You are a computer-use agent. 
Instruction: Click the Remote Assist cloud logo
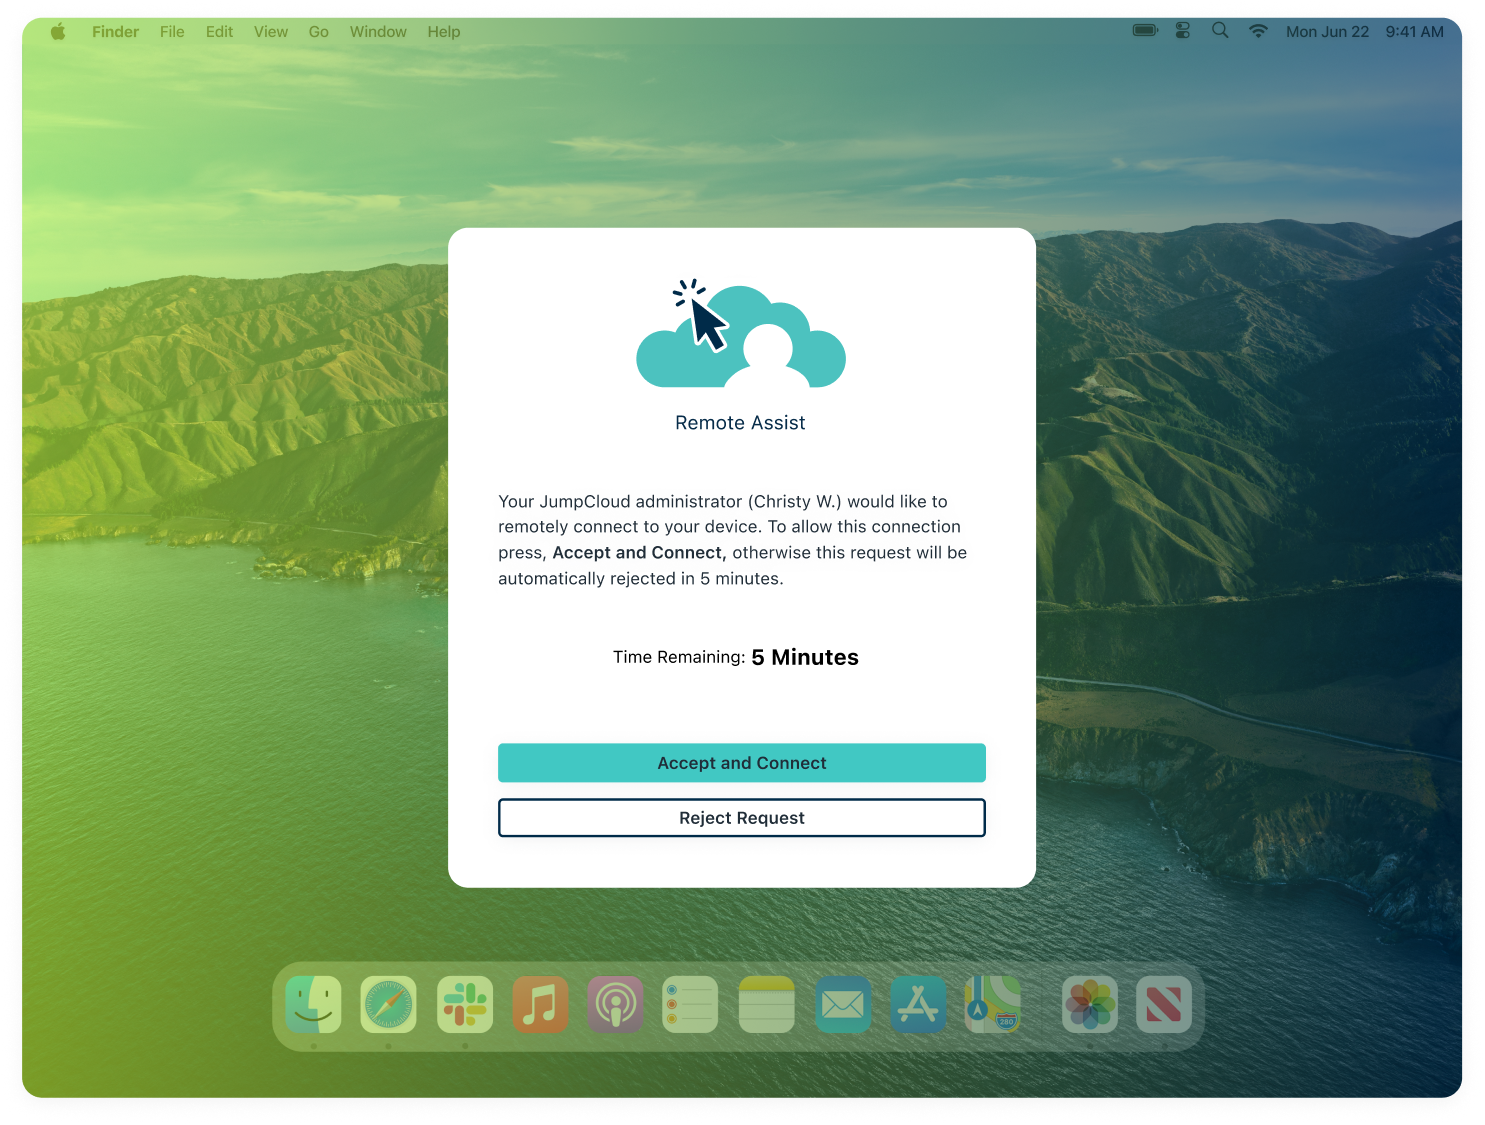tap(741, 333)
